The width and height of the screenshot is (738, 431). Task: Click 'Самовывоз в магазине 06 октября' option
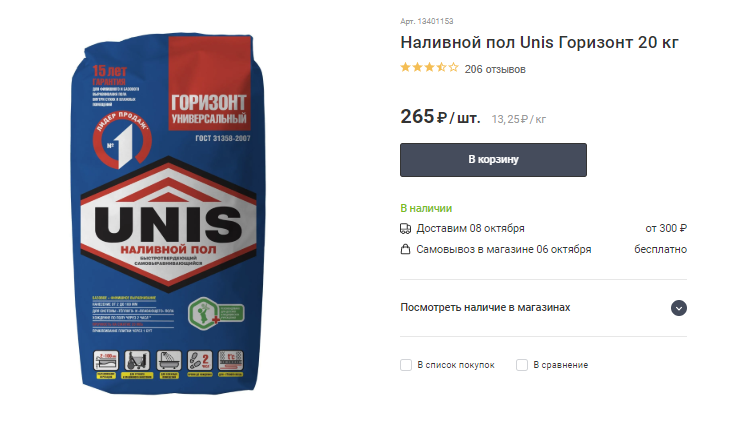pyautogui.click(x=504, y=249)
